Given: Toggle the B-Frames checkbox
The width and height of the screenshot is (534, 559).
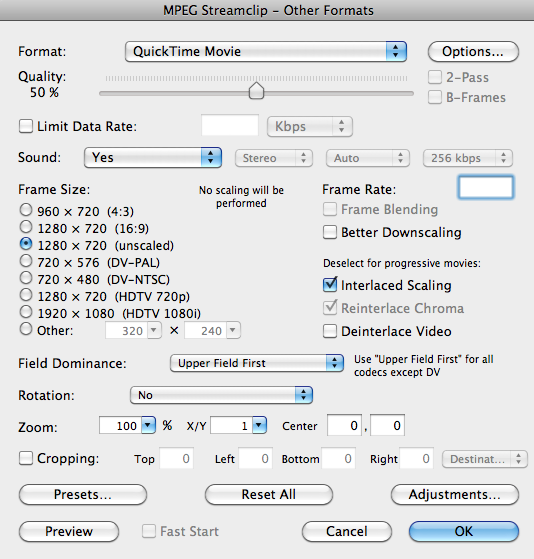Looking at the screenshot, I should (435, 97).
